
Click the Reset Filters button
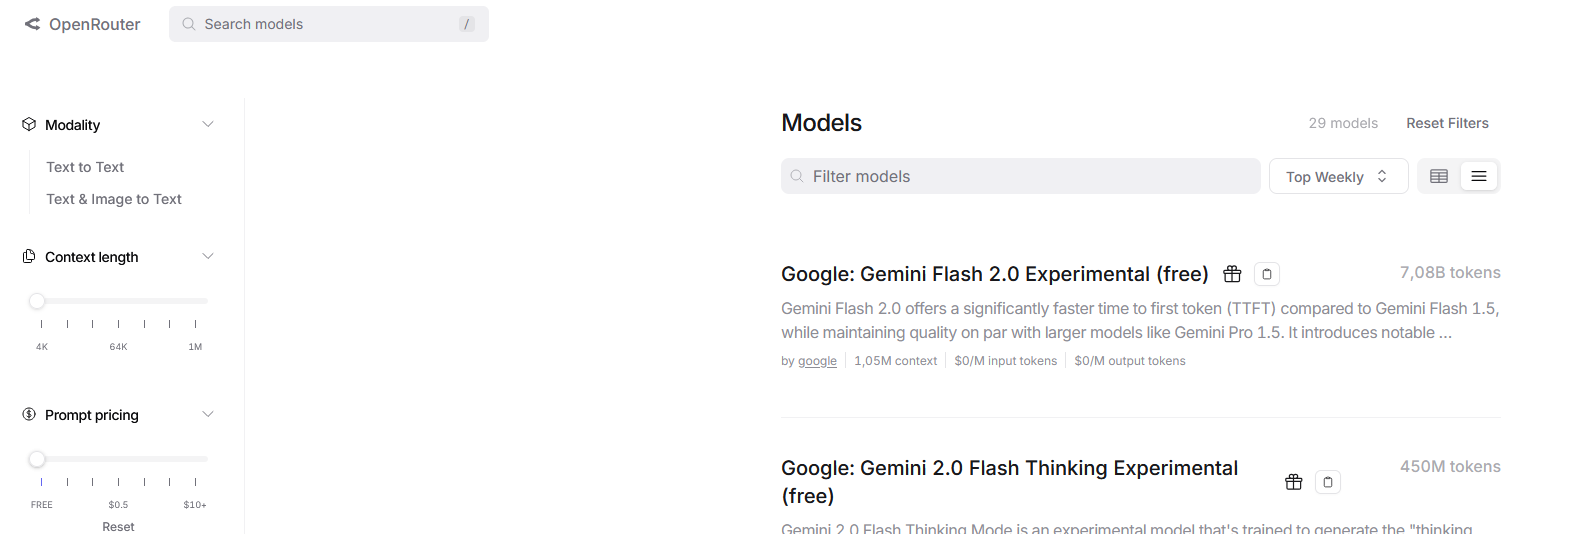click(x=1447, y=123)
